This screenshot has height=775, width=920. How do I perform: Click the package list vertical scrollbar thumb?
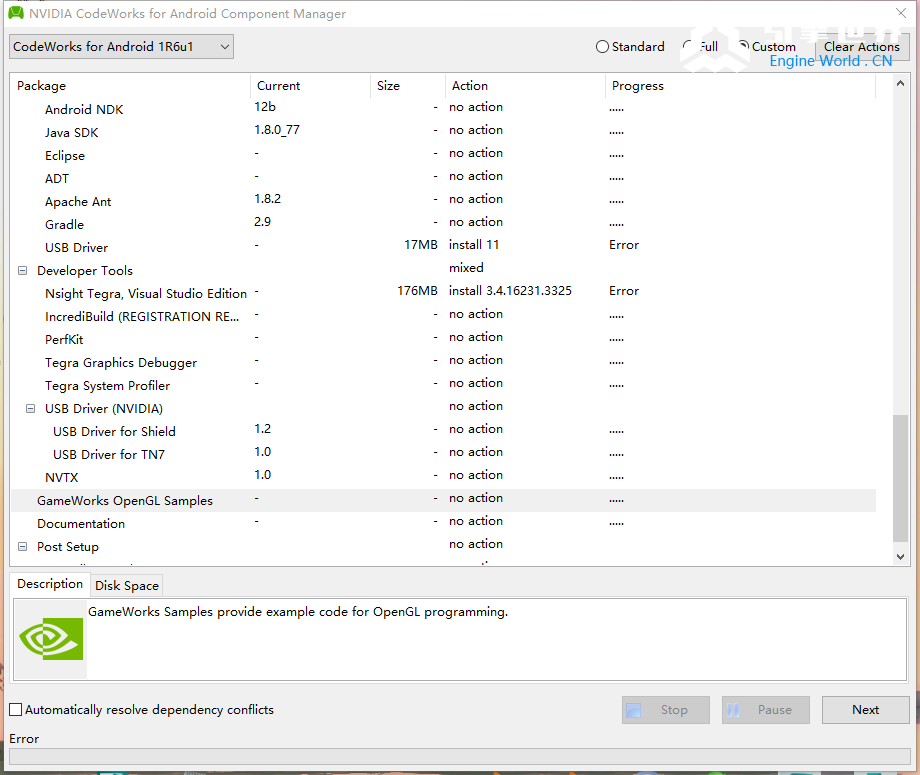900,478
